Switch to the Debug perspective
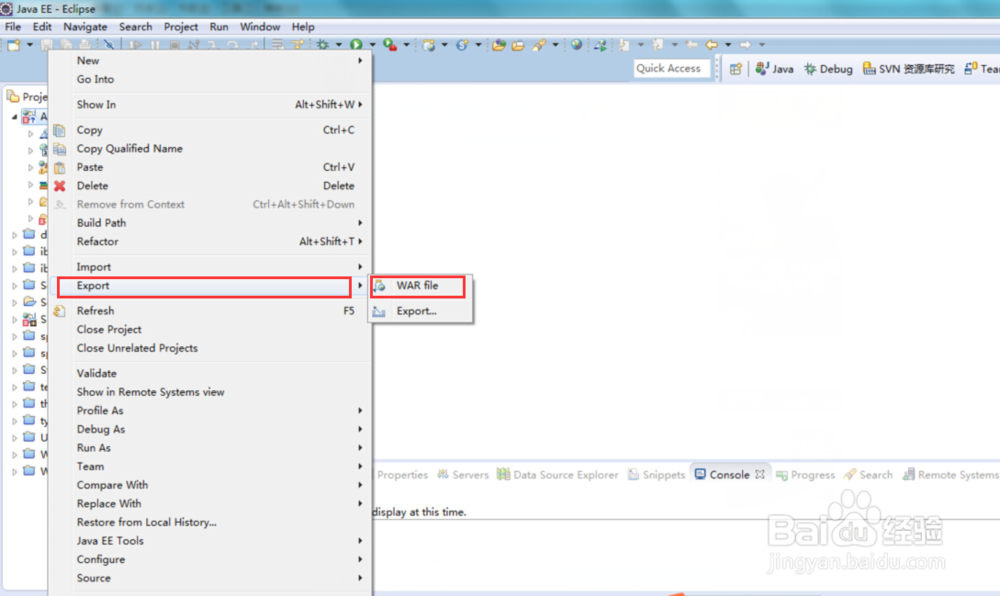Viewport: 1000px width, 596px height. click(x=828, y=69)
